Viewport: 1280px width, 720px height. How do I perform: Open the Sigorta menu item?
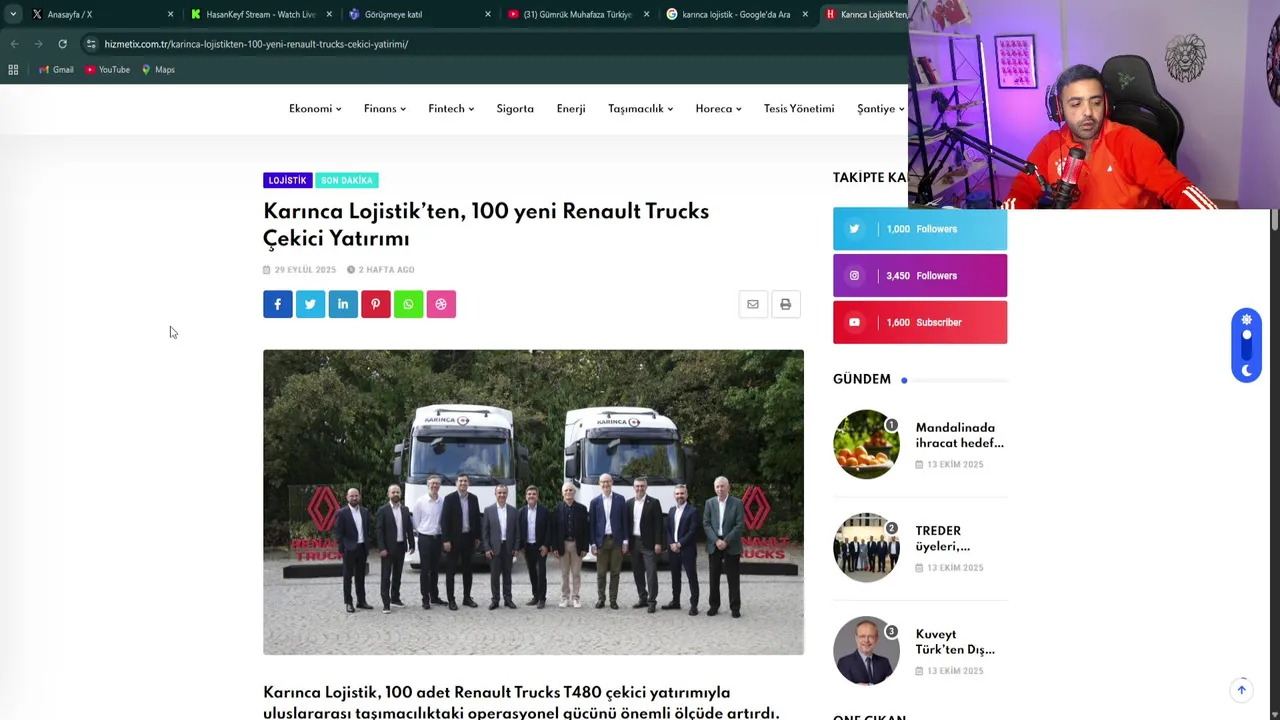tap(515, 108)
